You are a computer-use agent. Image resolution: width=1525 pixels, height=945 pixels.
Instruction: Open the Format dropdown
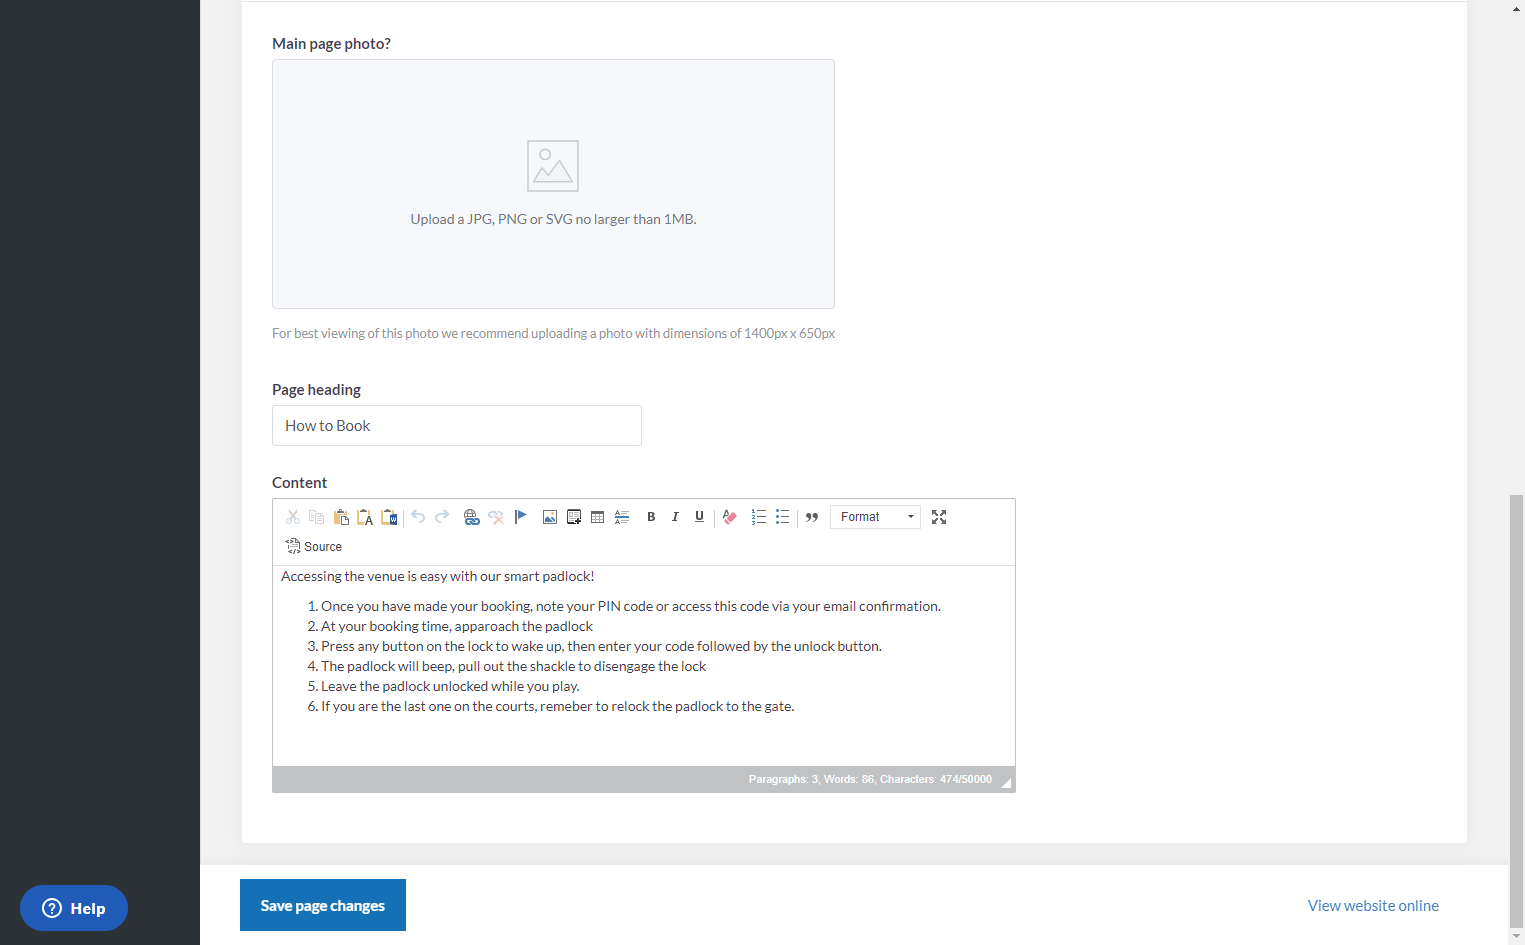point(875,517)
